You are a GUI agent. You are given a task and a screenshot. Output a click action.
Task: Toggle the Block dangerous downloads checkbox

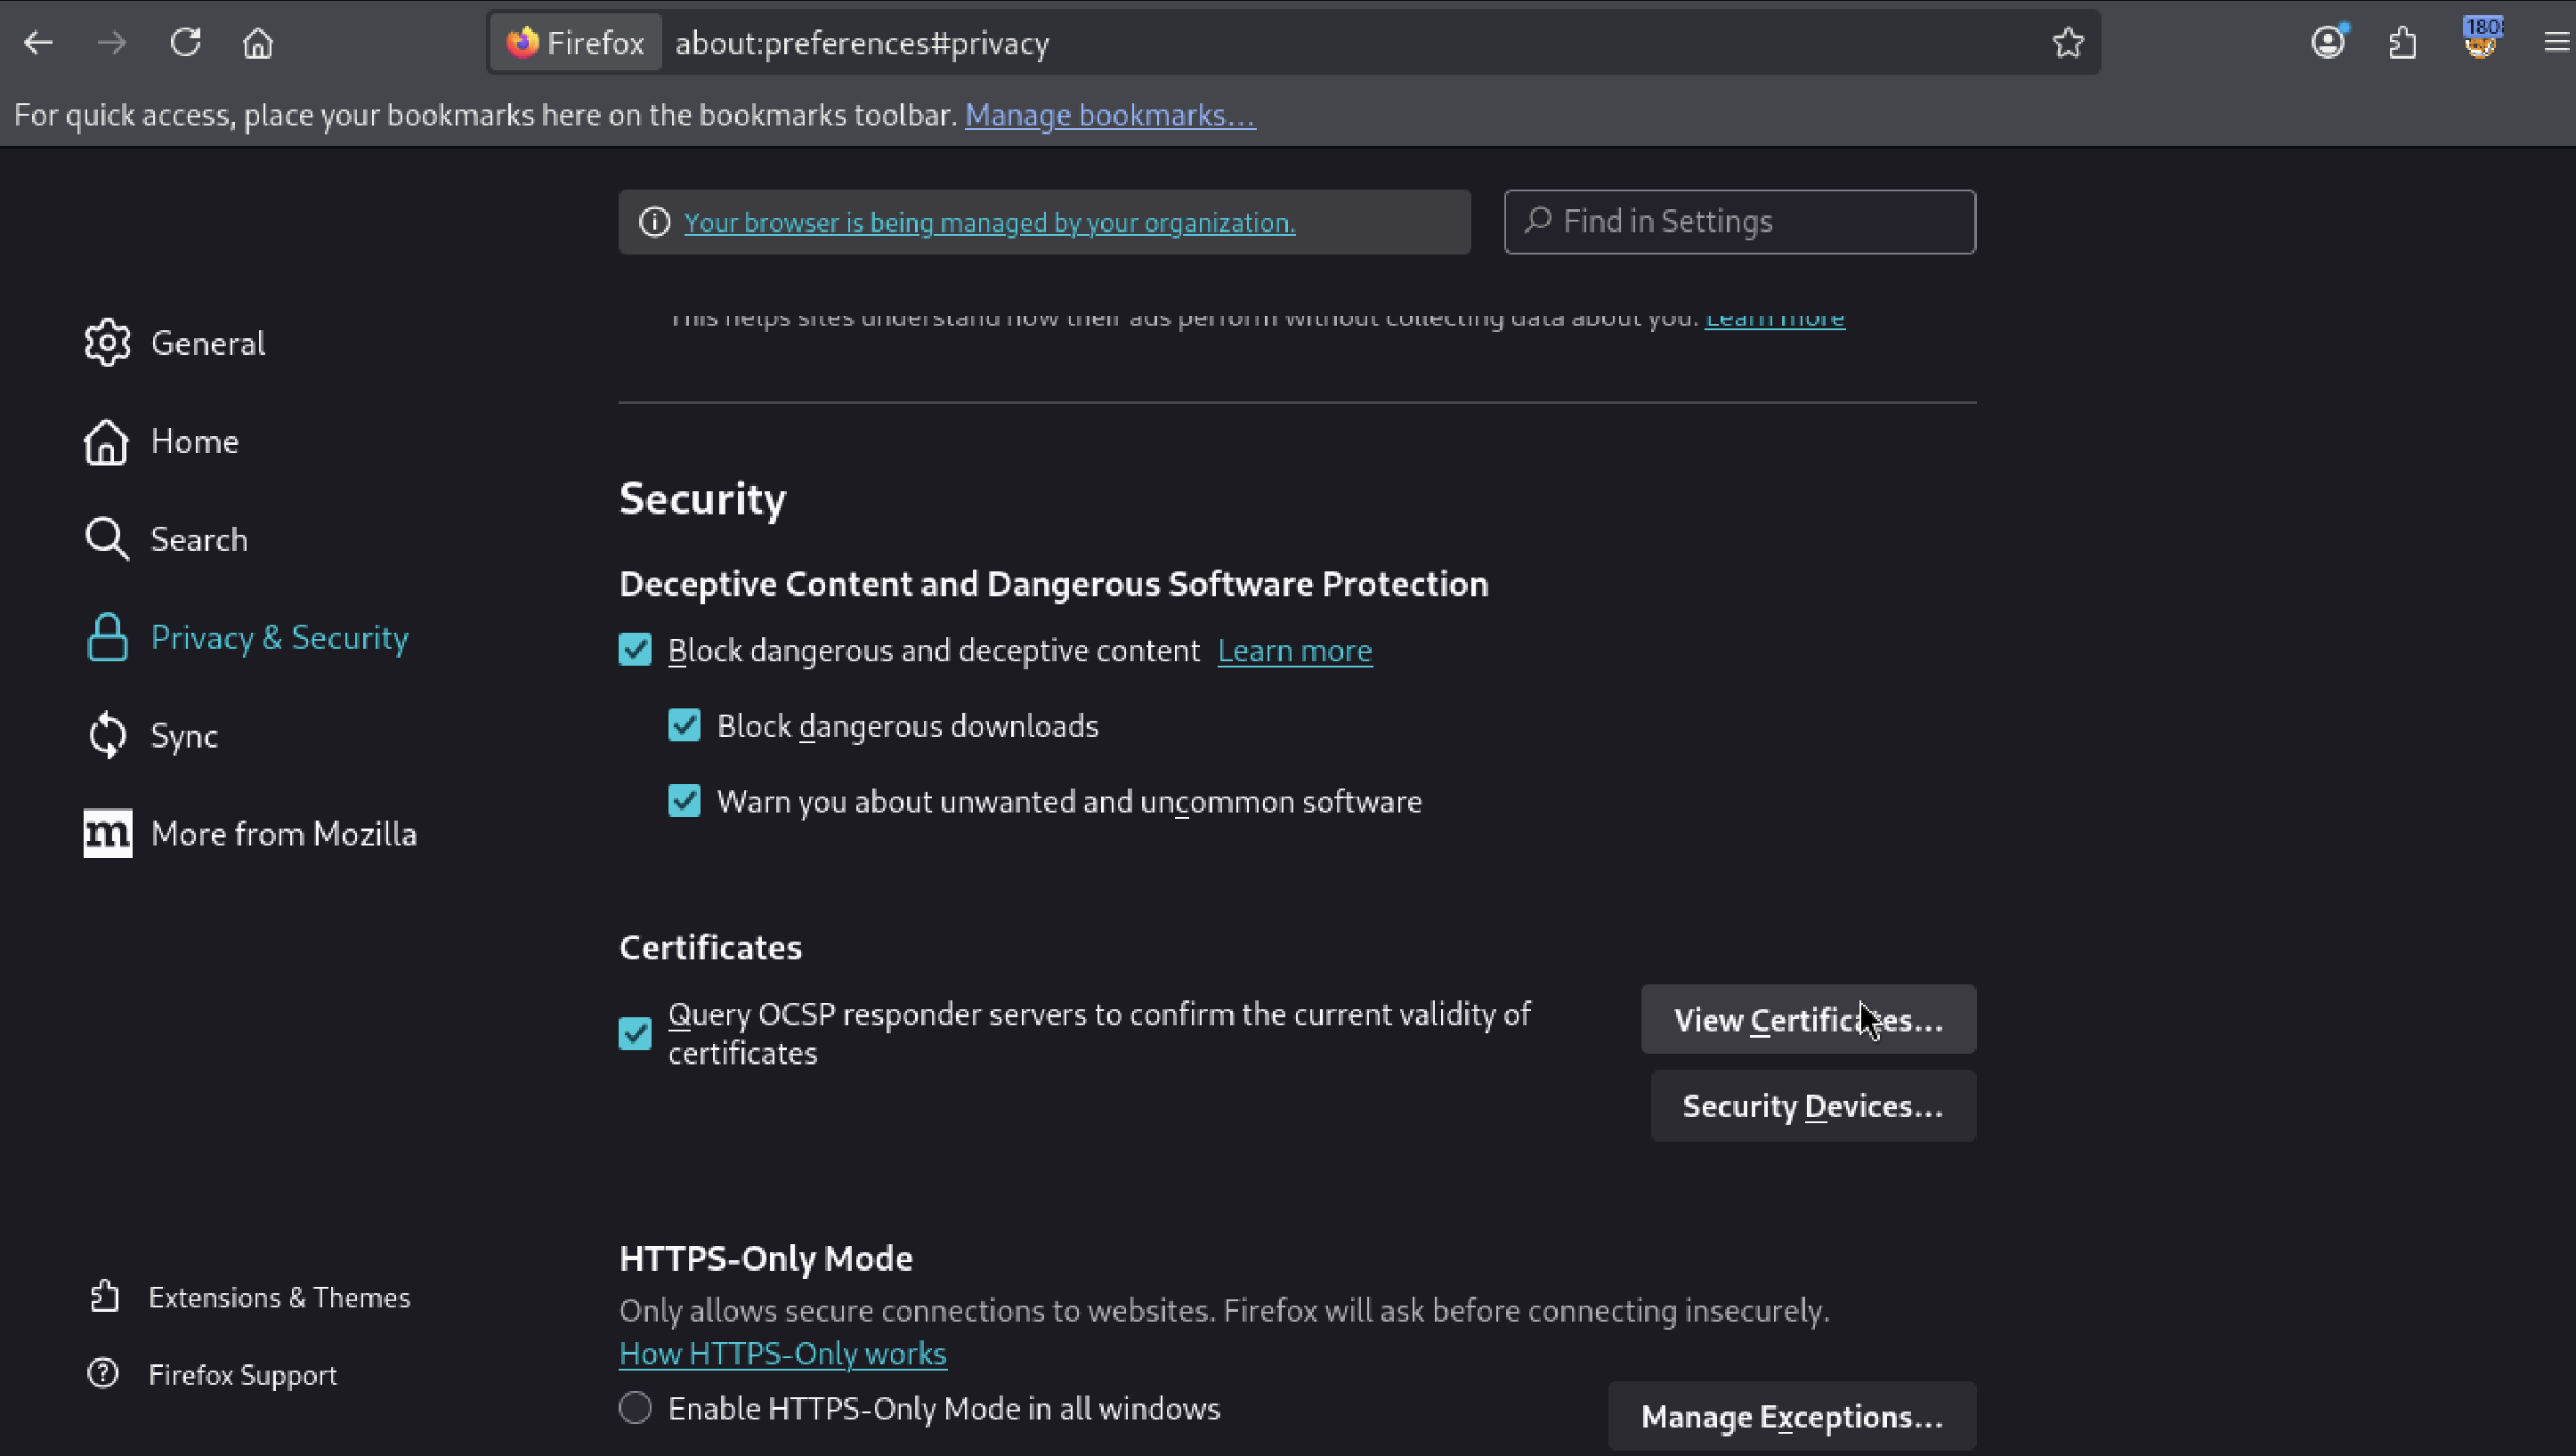[684, 725]
